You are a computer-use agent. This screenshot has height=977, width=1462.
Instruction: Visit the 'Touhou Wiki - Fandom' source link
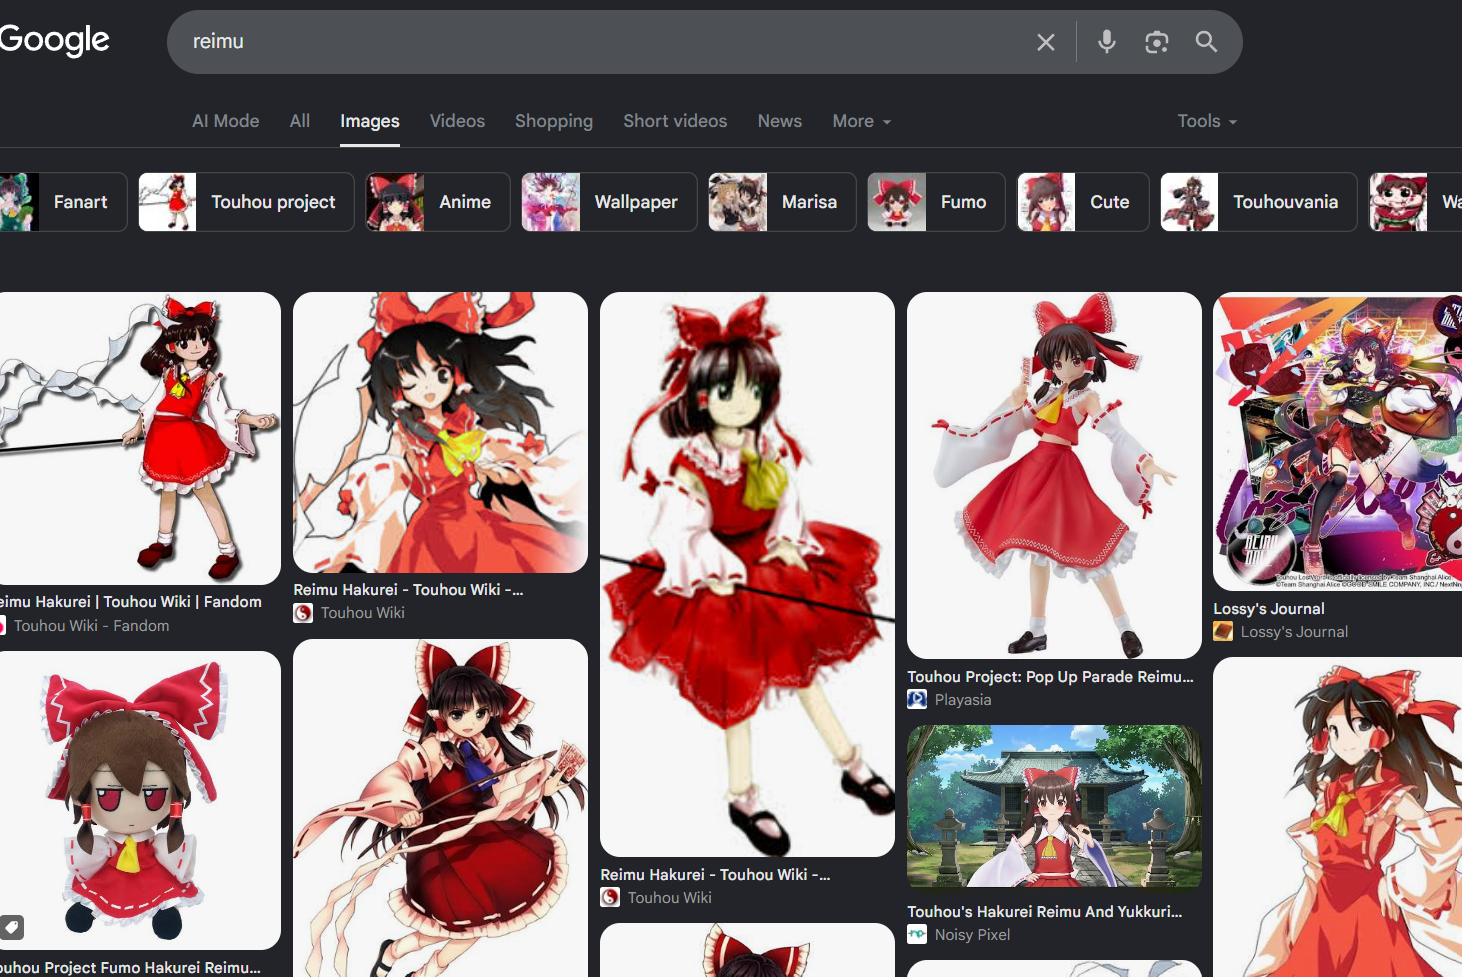[x=92, y=626]
